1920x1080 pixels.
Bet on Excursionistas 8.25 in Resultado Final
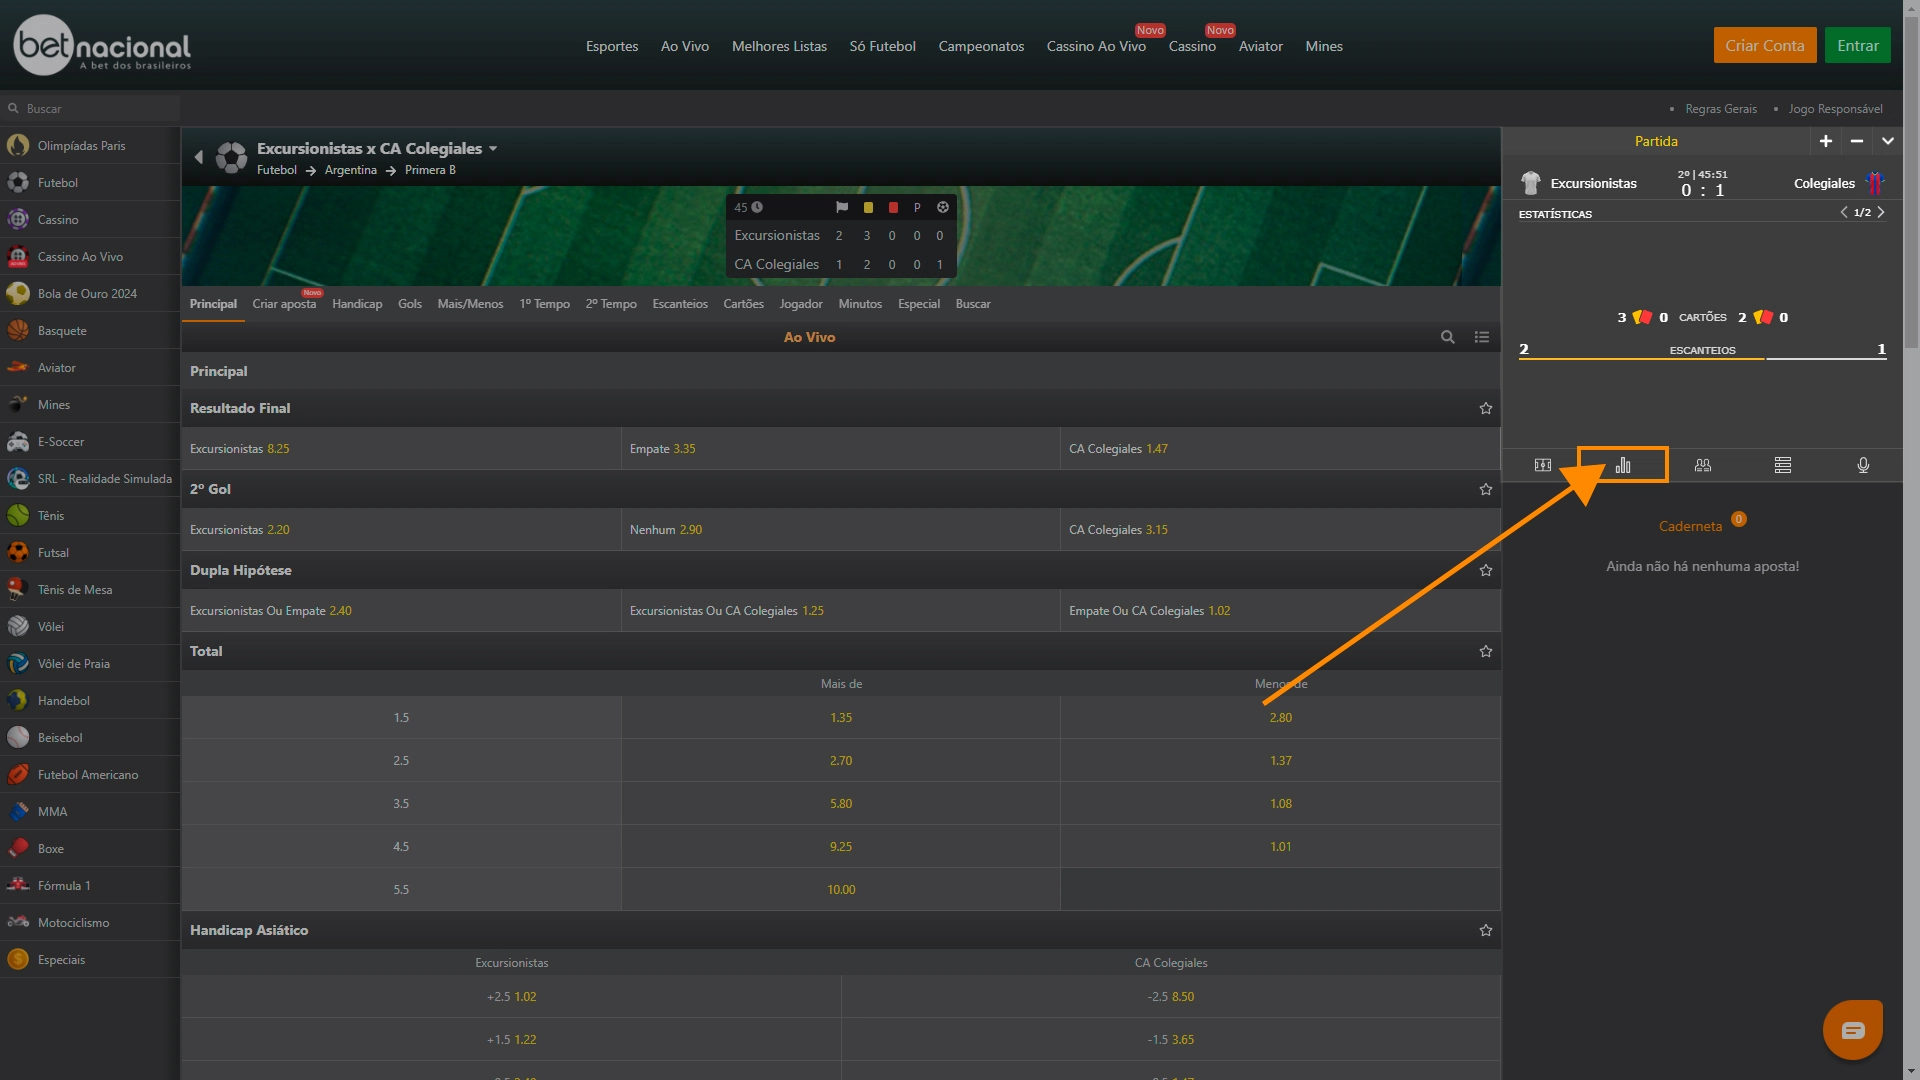[401, 449]
